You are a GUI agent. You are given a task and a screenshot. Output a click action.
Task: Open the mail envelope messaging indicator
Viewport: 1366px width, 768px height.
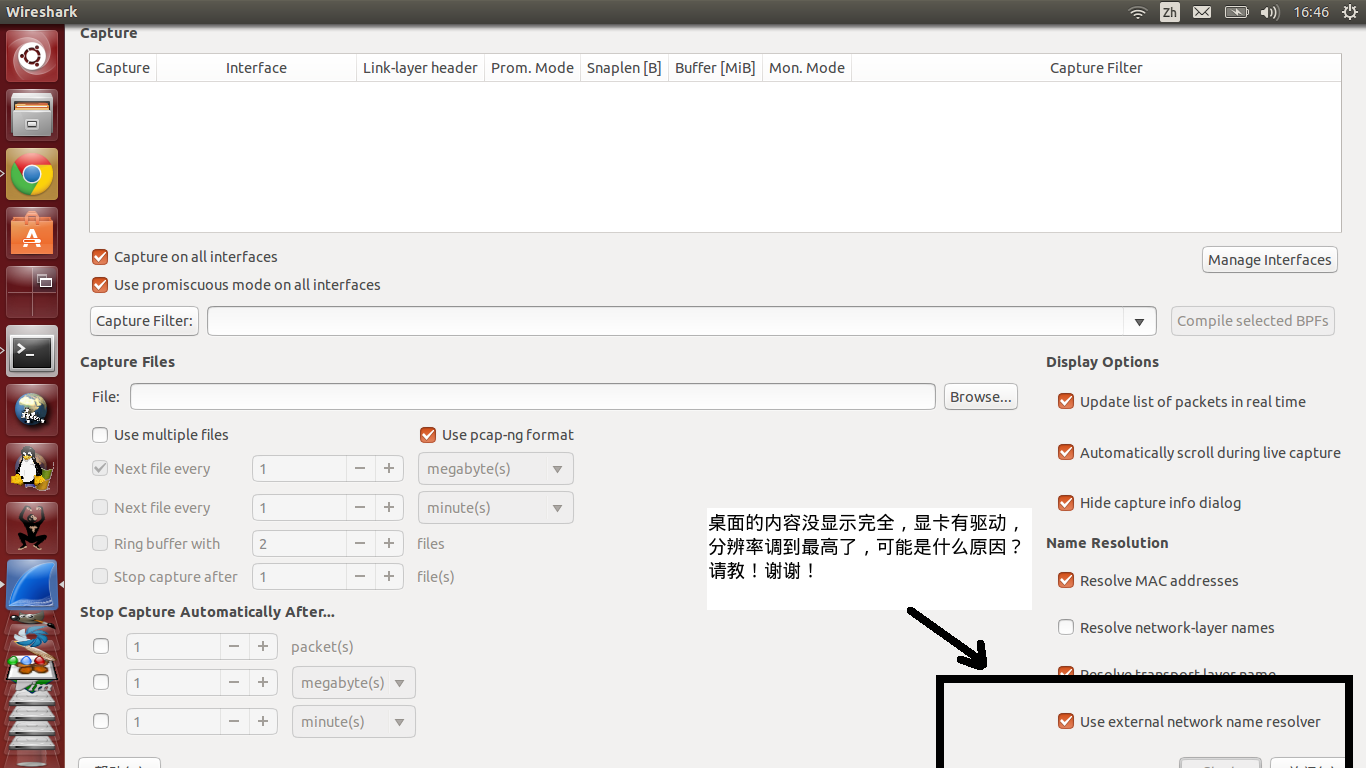(1202, 12)
